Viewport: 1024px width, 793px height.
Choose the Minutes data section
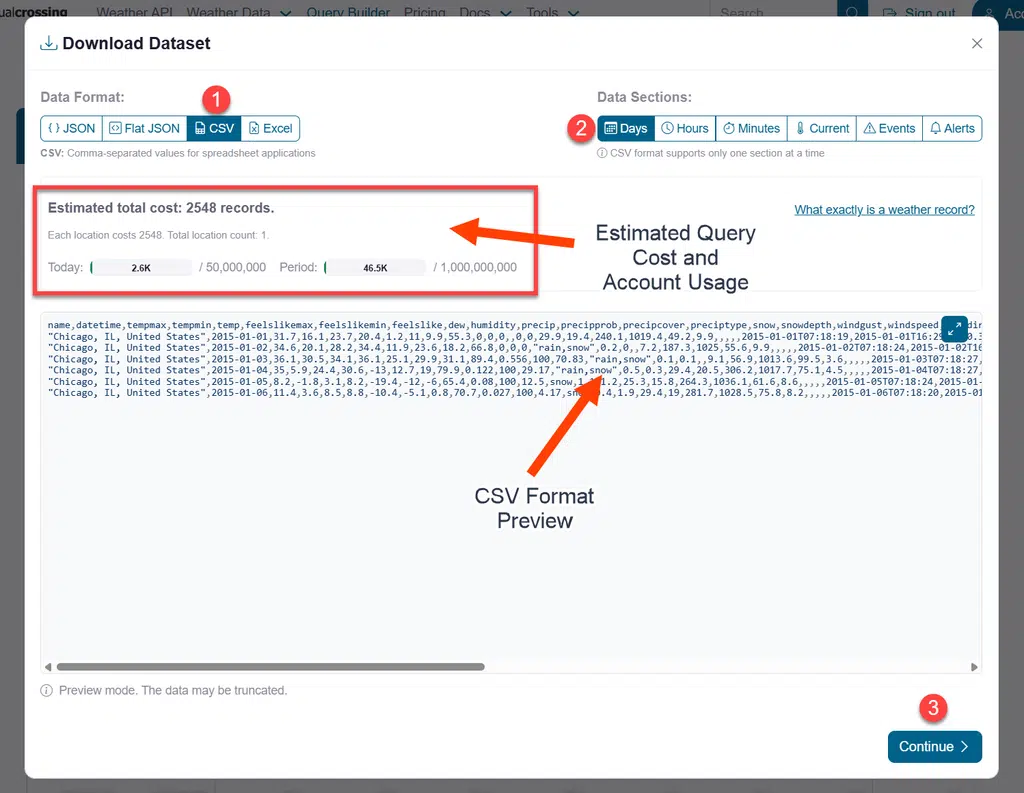(x=752, y=129)
